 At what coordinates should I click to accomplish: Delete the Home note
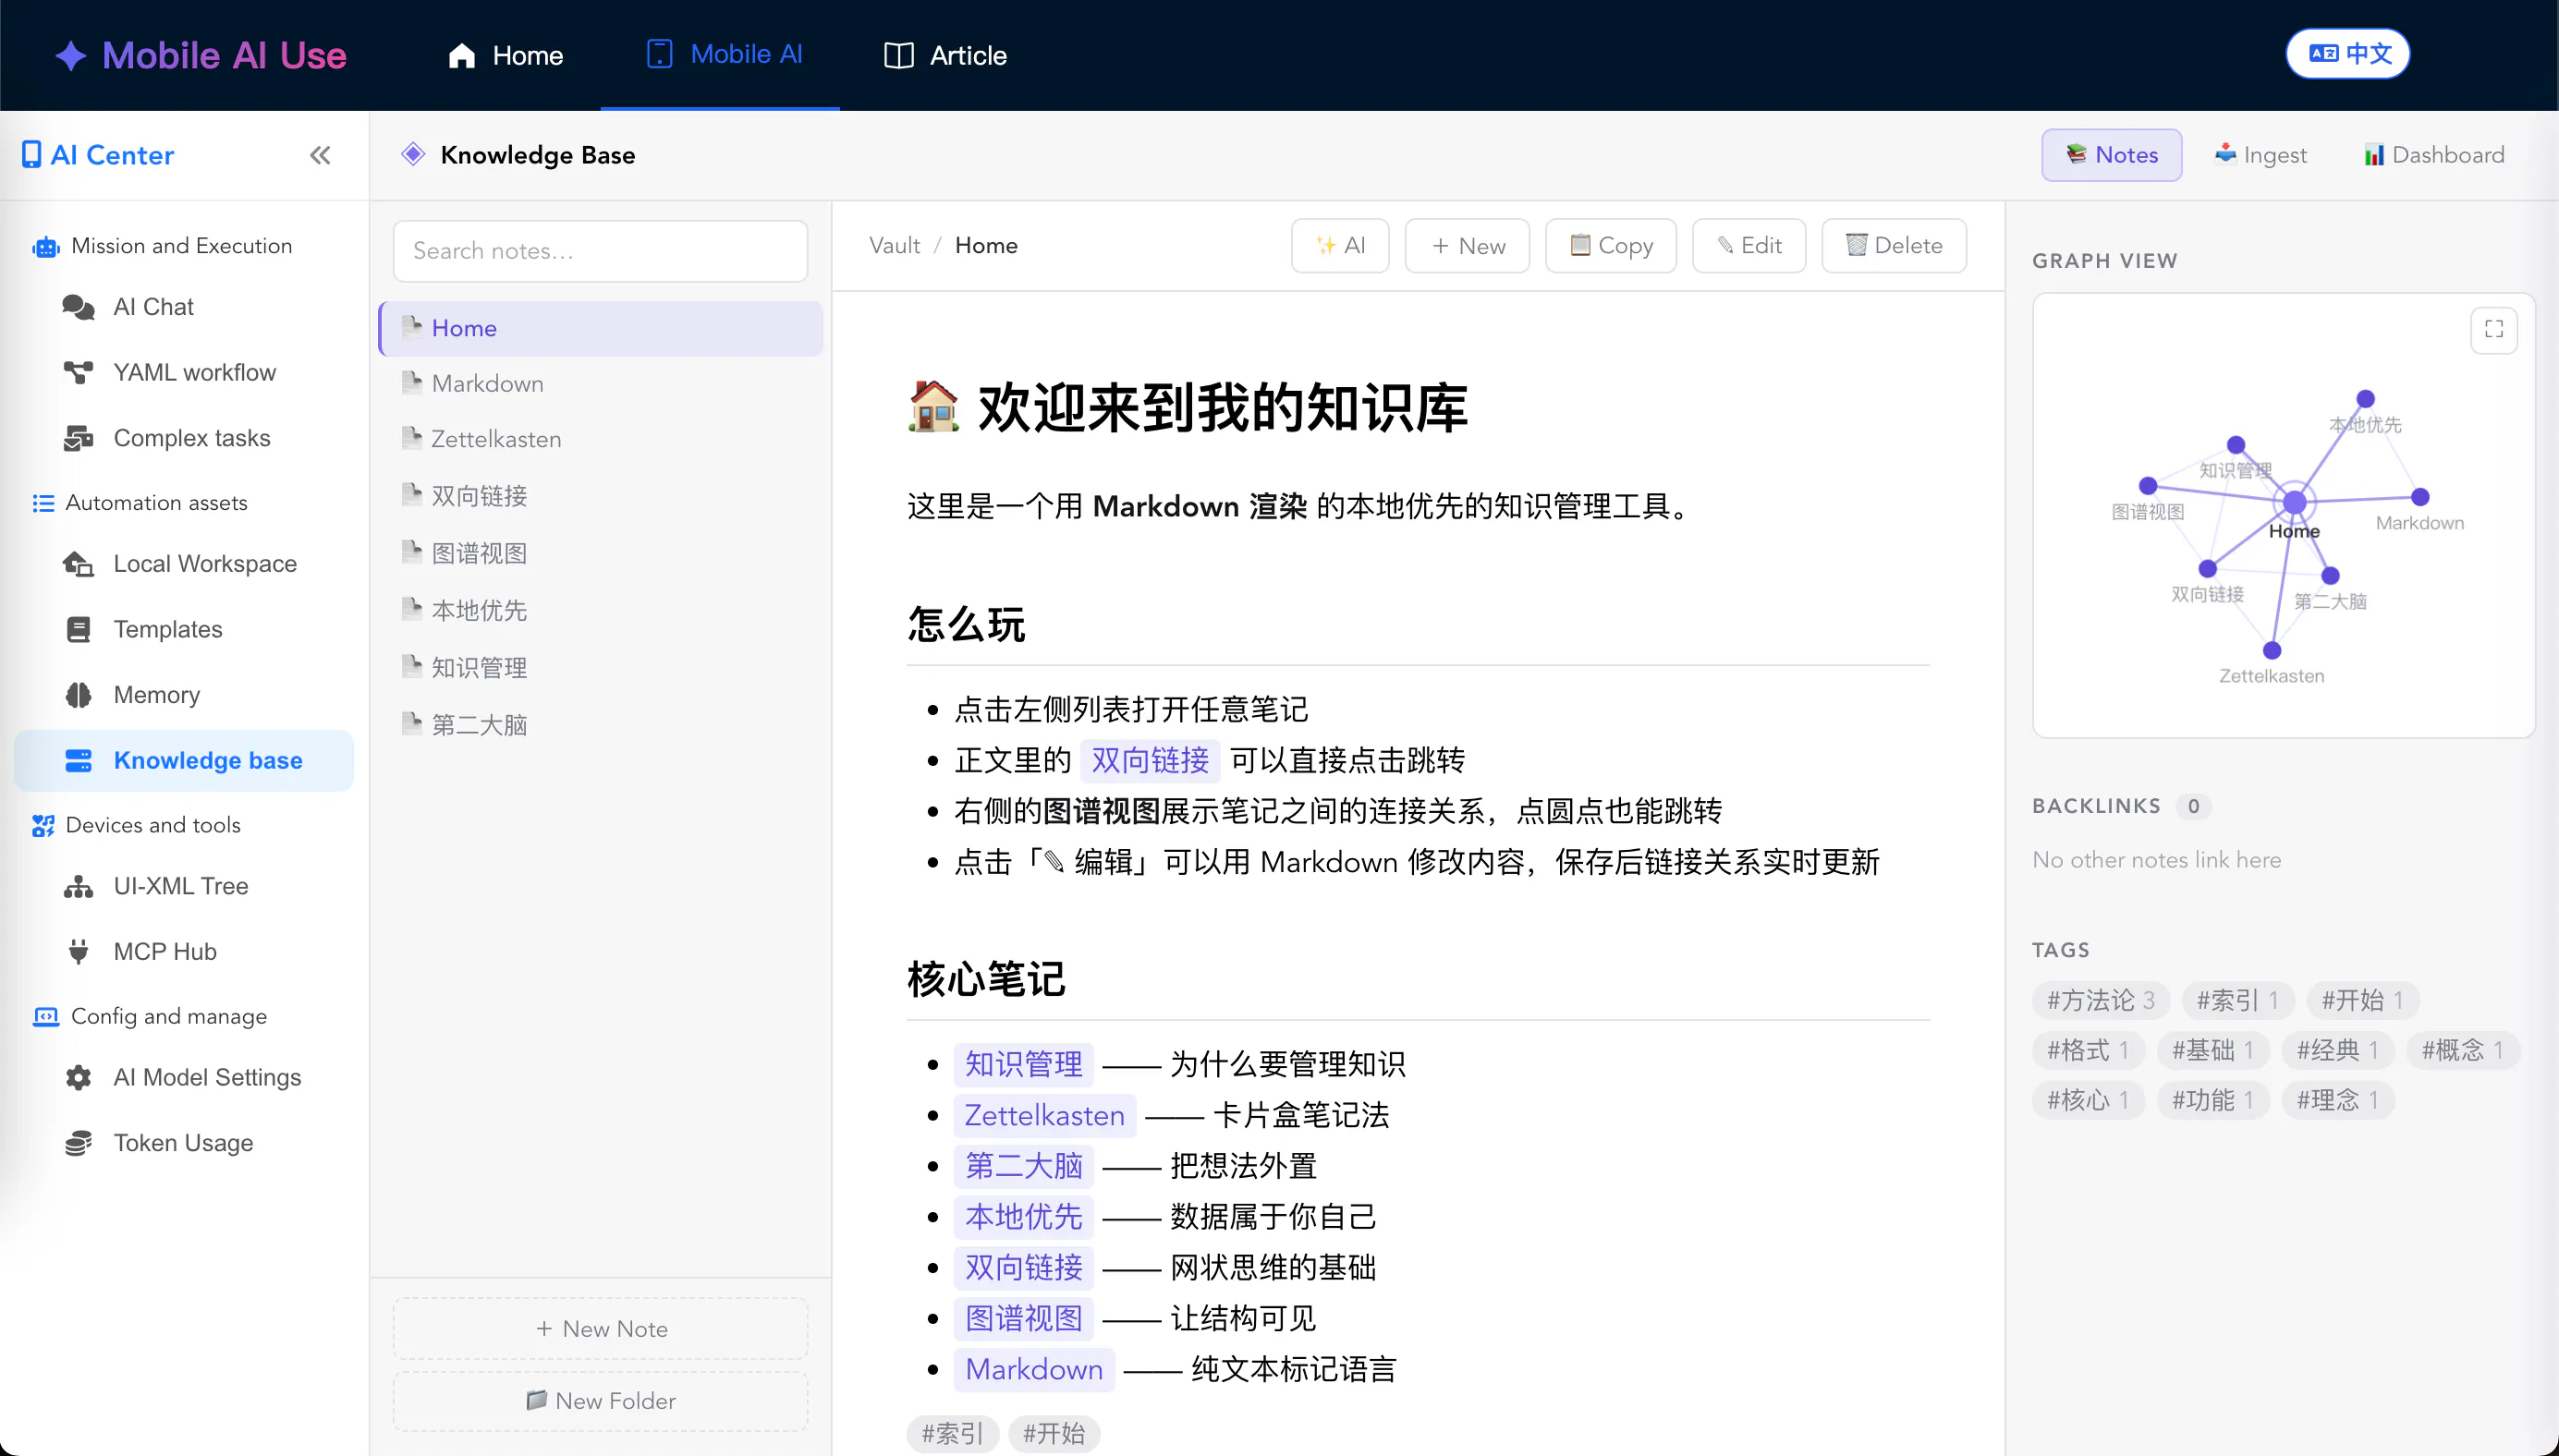point(1894,246)
